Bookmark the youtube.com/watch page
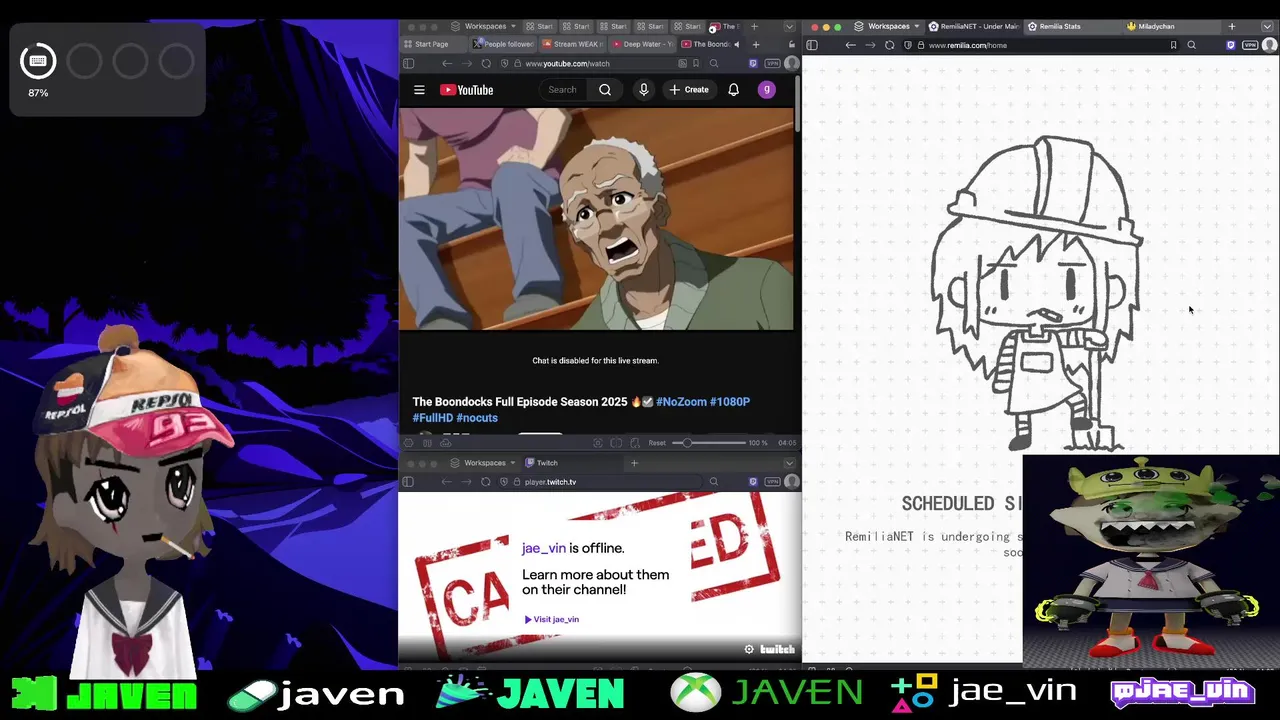This screenshot has width=1280, height=720. pyautogui.click(x=696, y=63)
